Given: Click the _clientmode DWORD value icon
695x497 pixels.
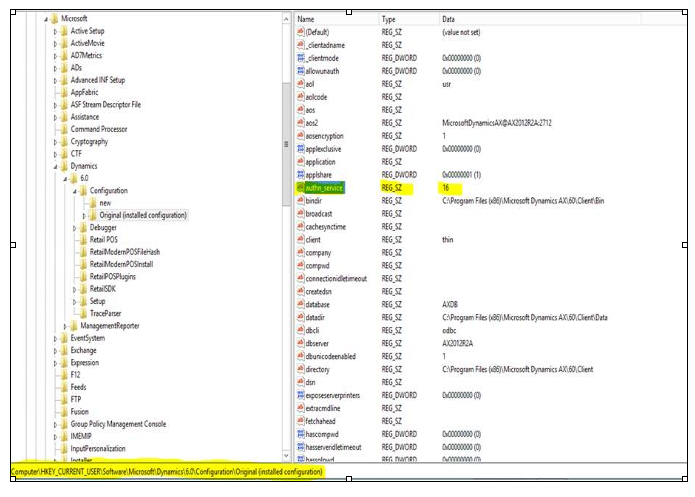Looking at the screenshot, I should (x=301, y=58).
